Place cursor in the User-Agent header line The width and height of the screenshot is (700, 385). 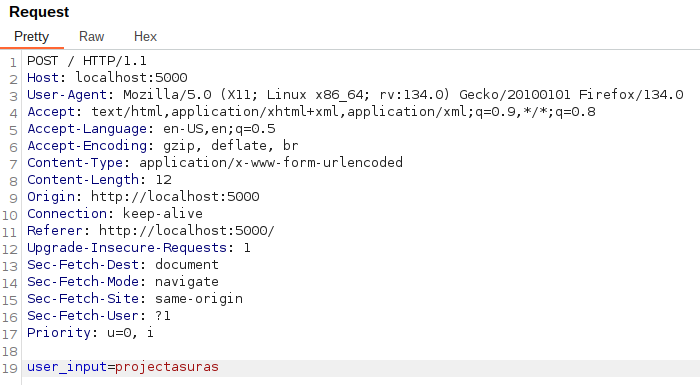point(355,95)
